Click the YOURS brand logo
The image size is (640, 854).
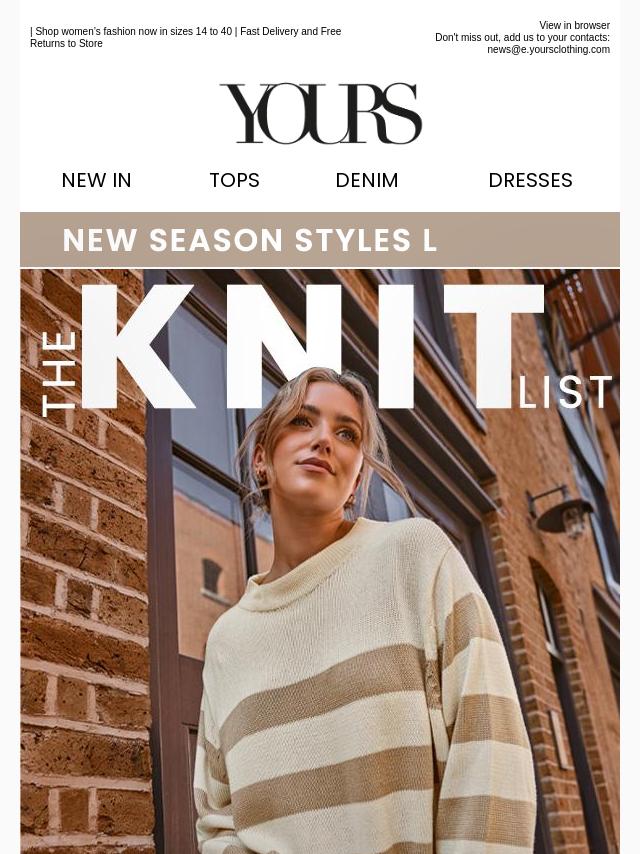click(x=321, y=113)
